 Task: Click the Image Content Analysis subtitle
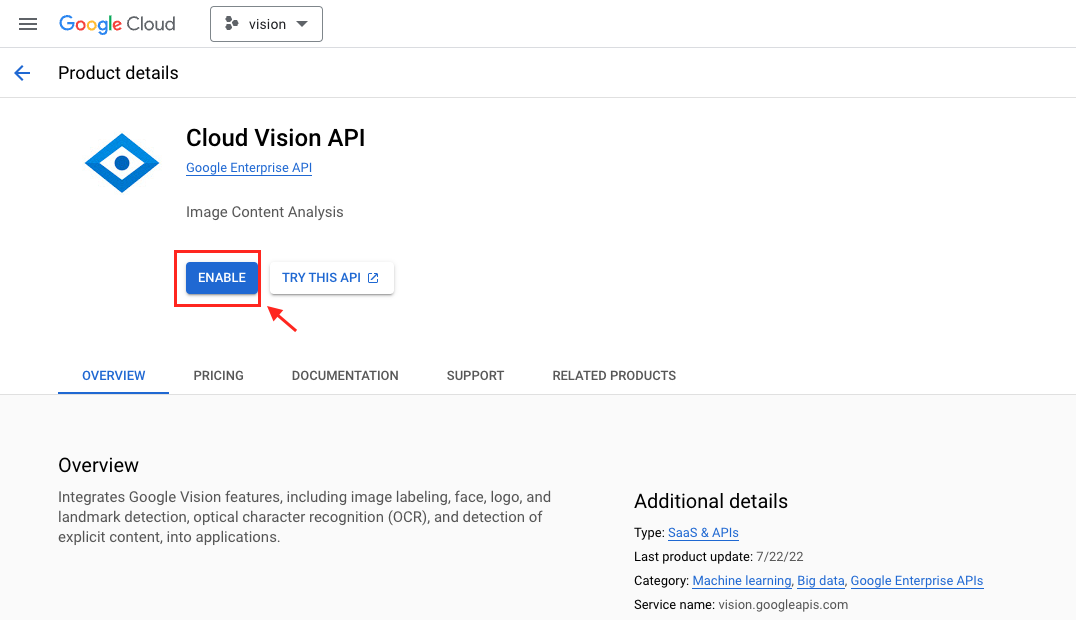click(x=264, y=212)
